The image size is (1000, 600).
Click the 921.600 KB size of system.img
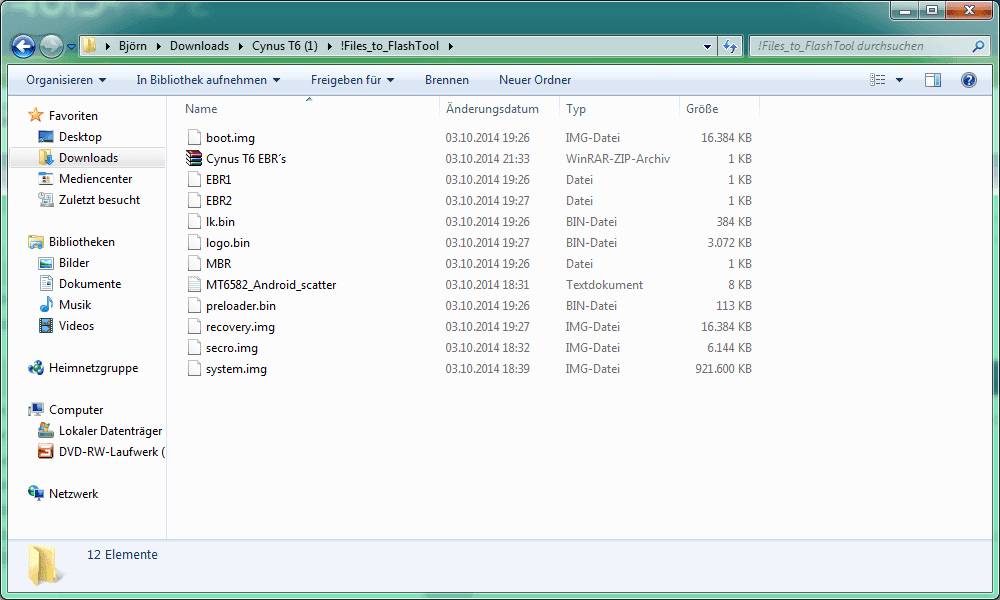[x=723, y=369]
